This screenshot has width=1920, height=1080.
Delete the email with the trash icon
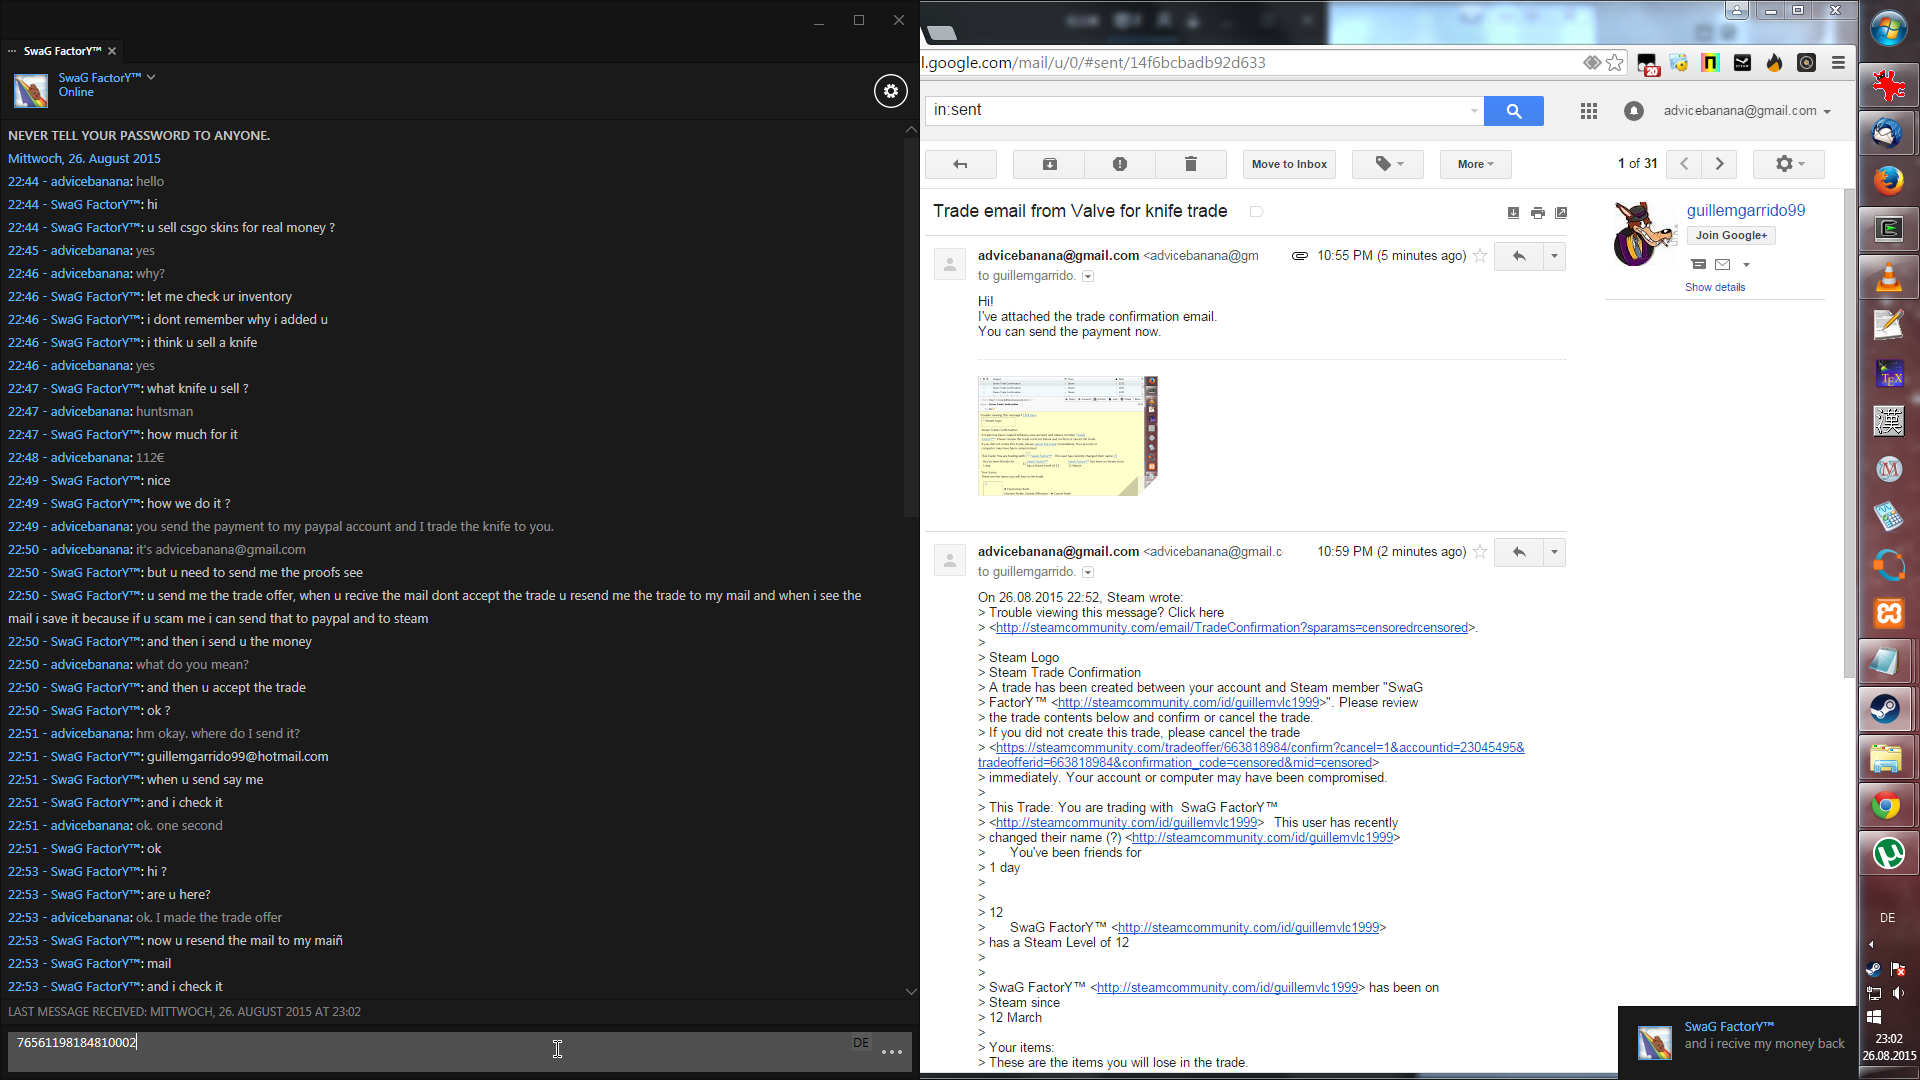pos(1190,164)
